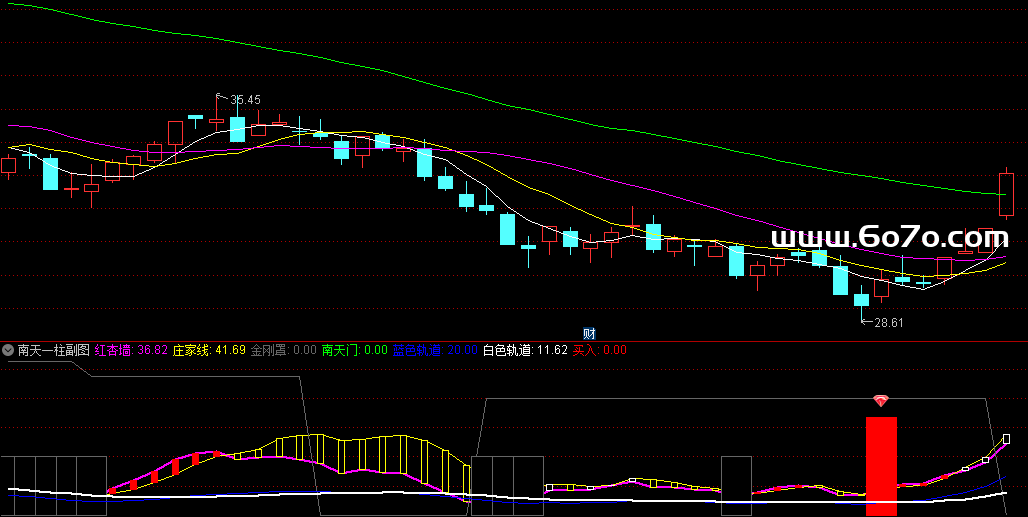Click the tall red buy signal bar
Image resolution: width=1028 pixels, height=517 pixels.
881,465
